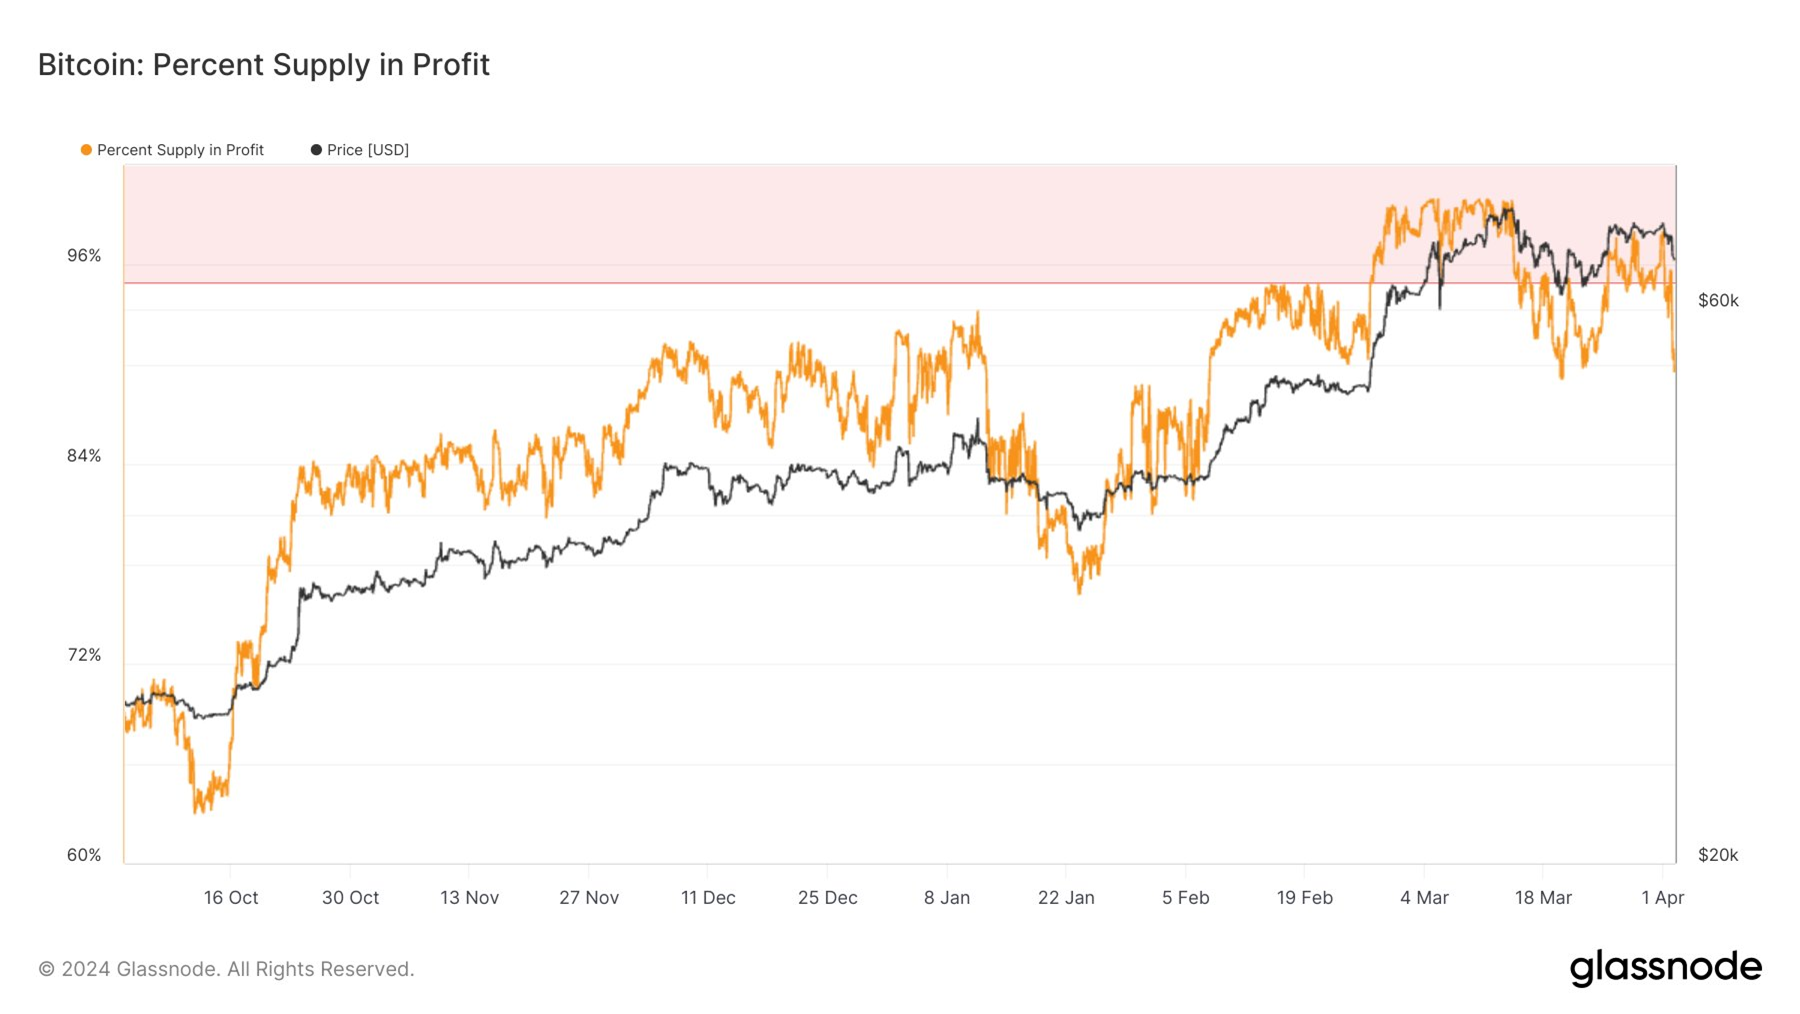
Task: Select the 19 Feb date label
Action: pos(1304,898)
